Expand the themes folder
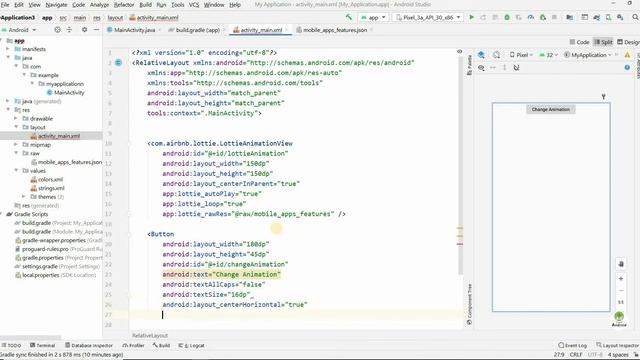The height and width of the screenshot is (360, 640). click(x=24, y=197)
